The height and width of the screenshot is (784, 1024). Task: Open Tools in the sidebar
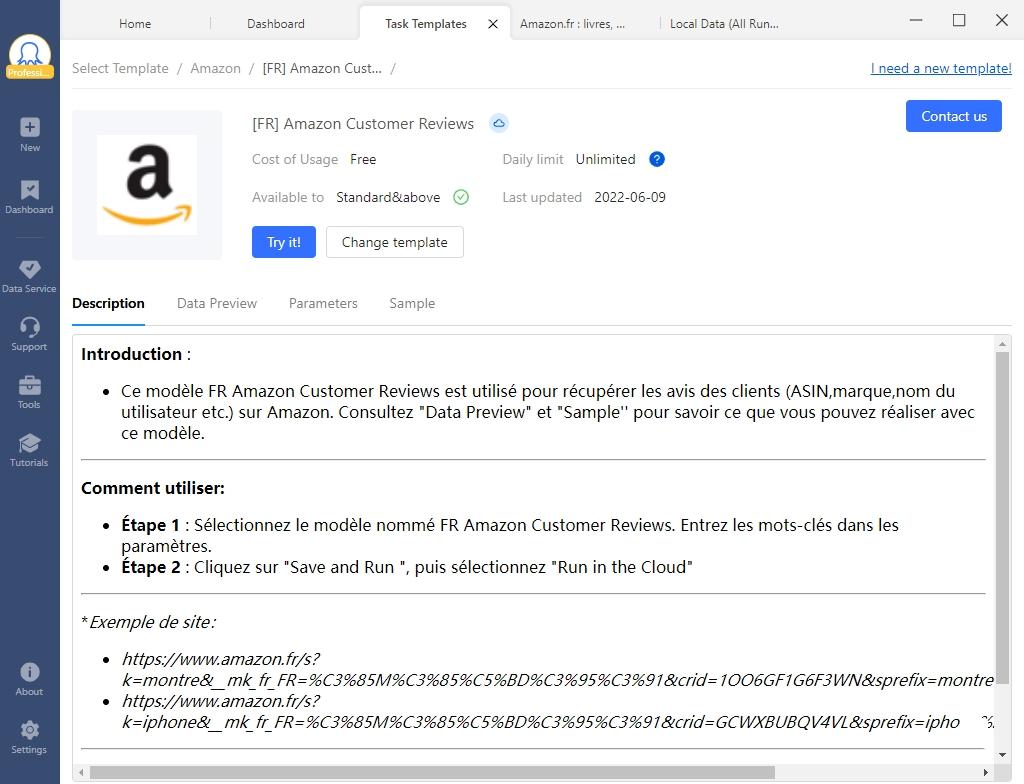(29, 392)
